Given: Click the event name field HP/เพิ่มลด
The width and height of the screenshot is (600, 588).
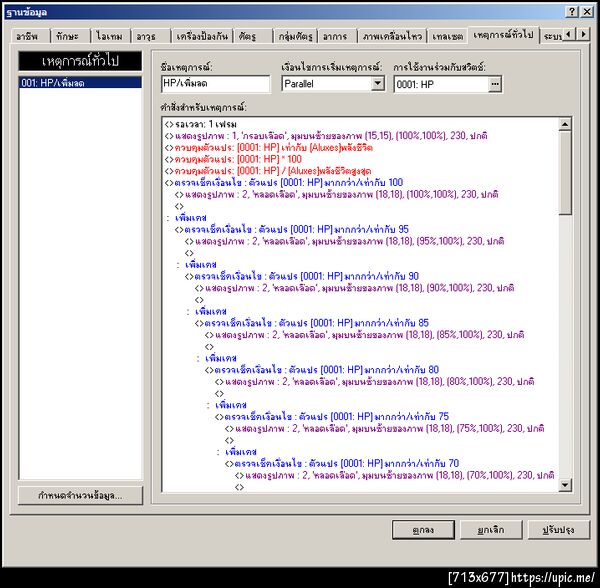Looking at the screenshot, I should 216,84.
